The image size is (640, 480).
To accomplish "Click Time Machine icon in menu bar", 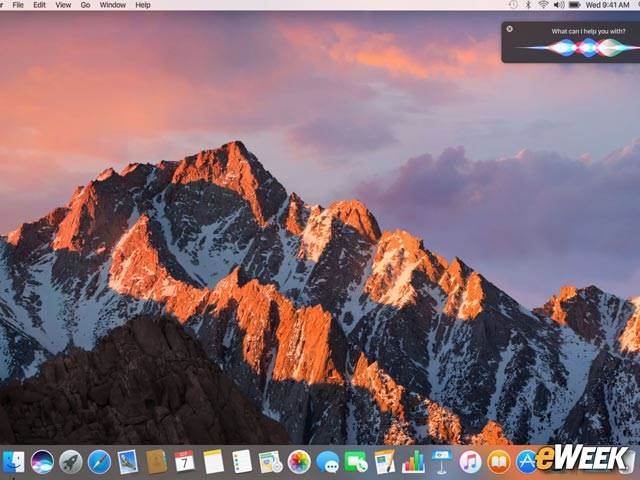I will 513,5.
